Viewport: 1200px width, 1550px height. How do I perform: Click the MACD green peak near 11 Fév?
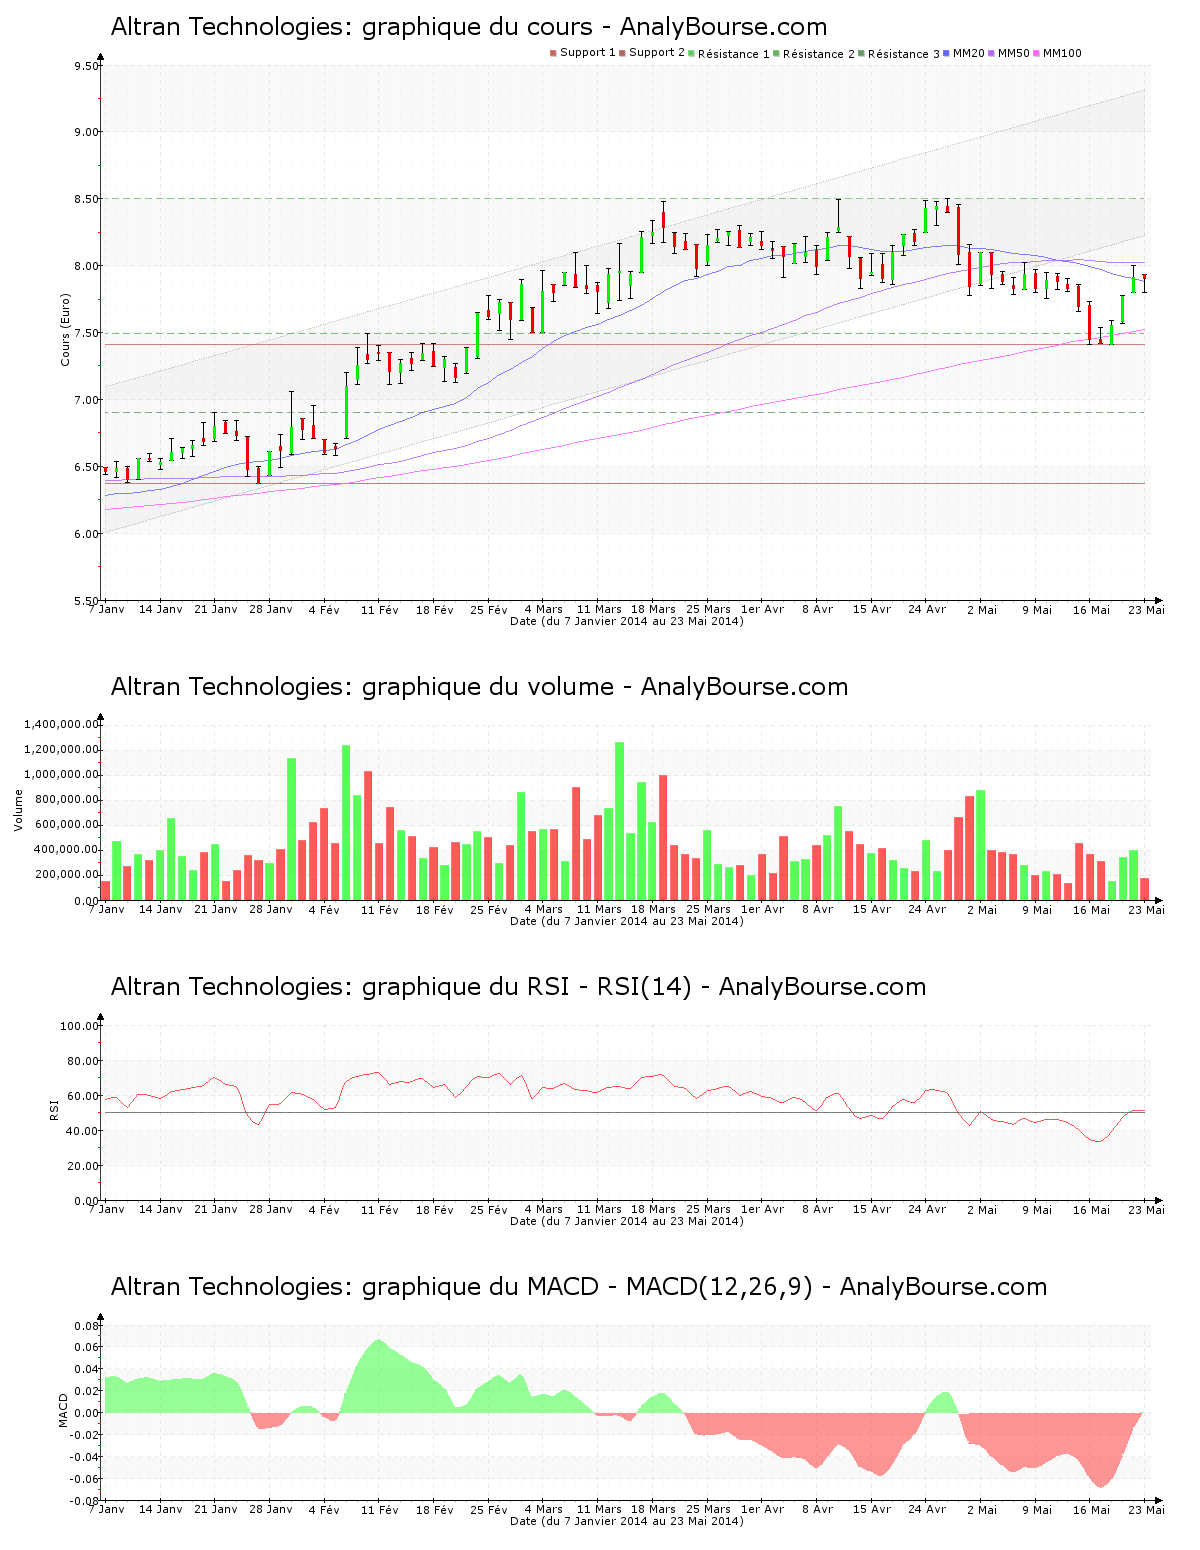pos(377,1341)
